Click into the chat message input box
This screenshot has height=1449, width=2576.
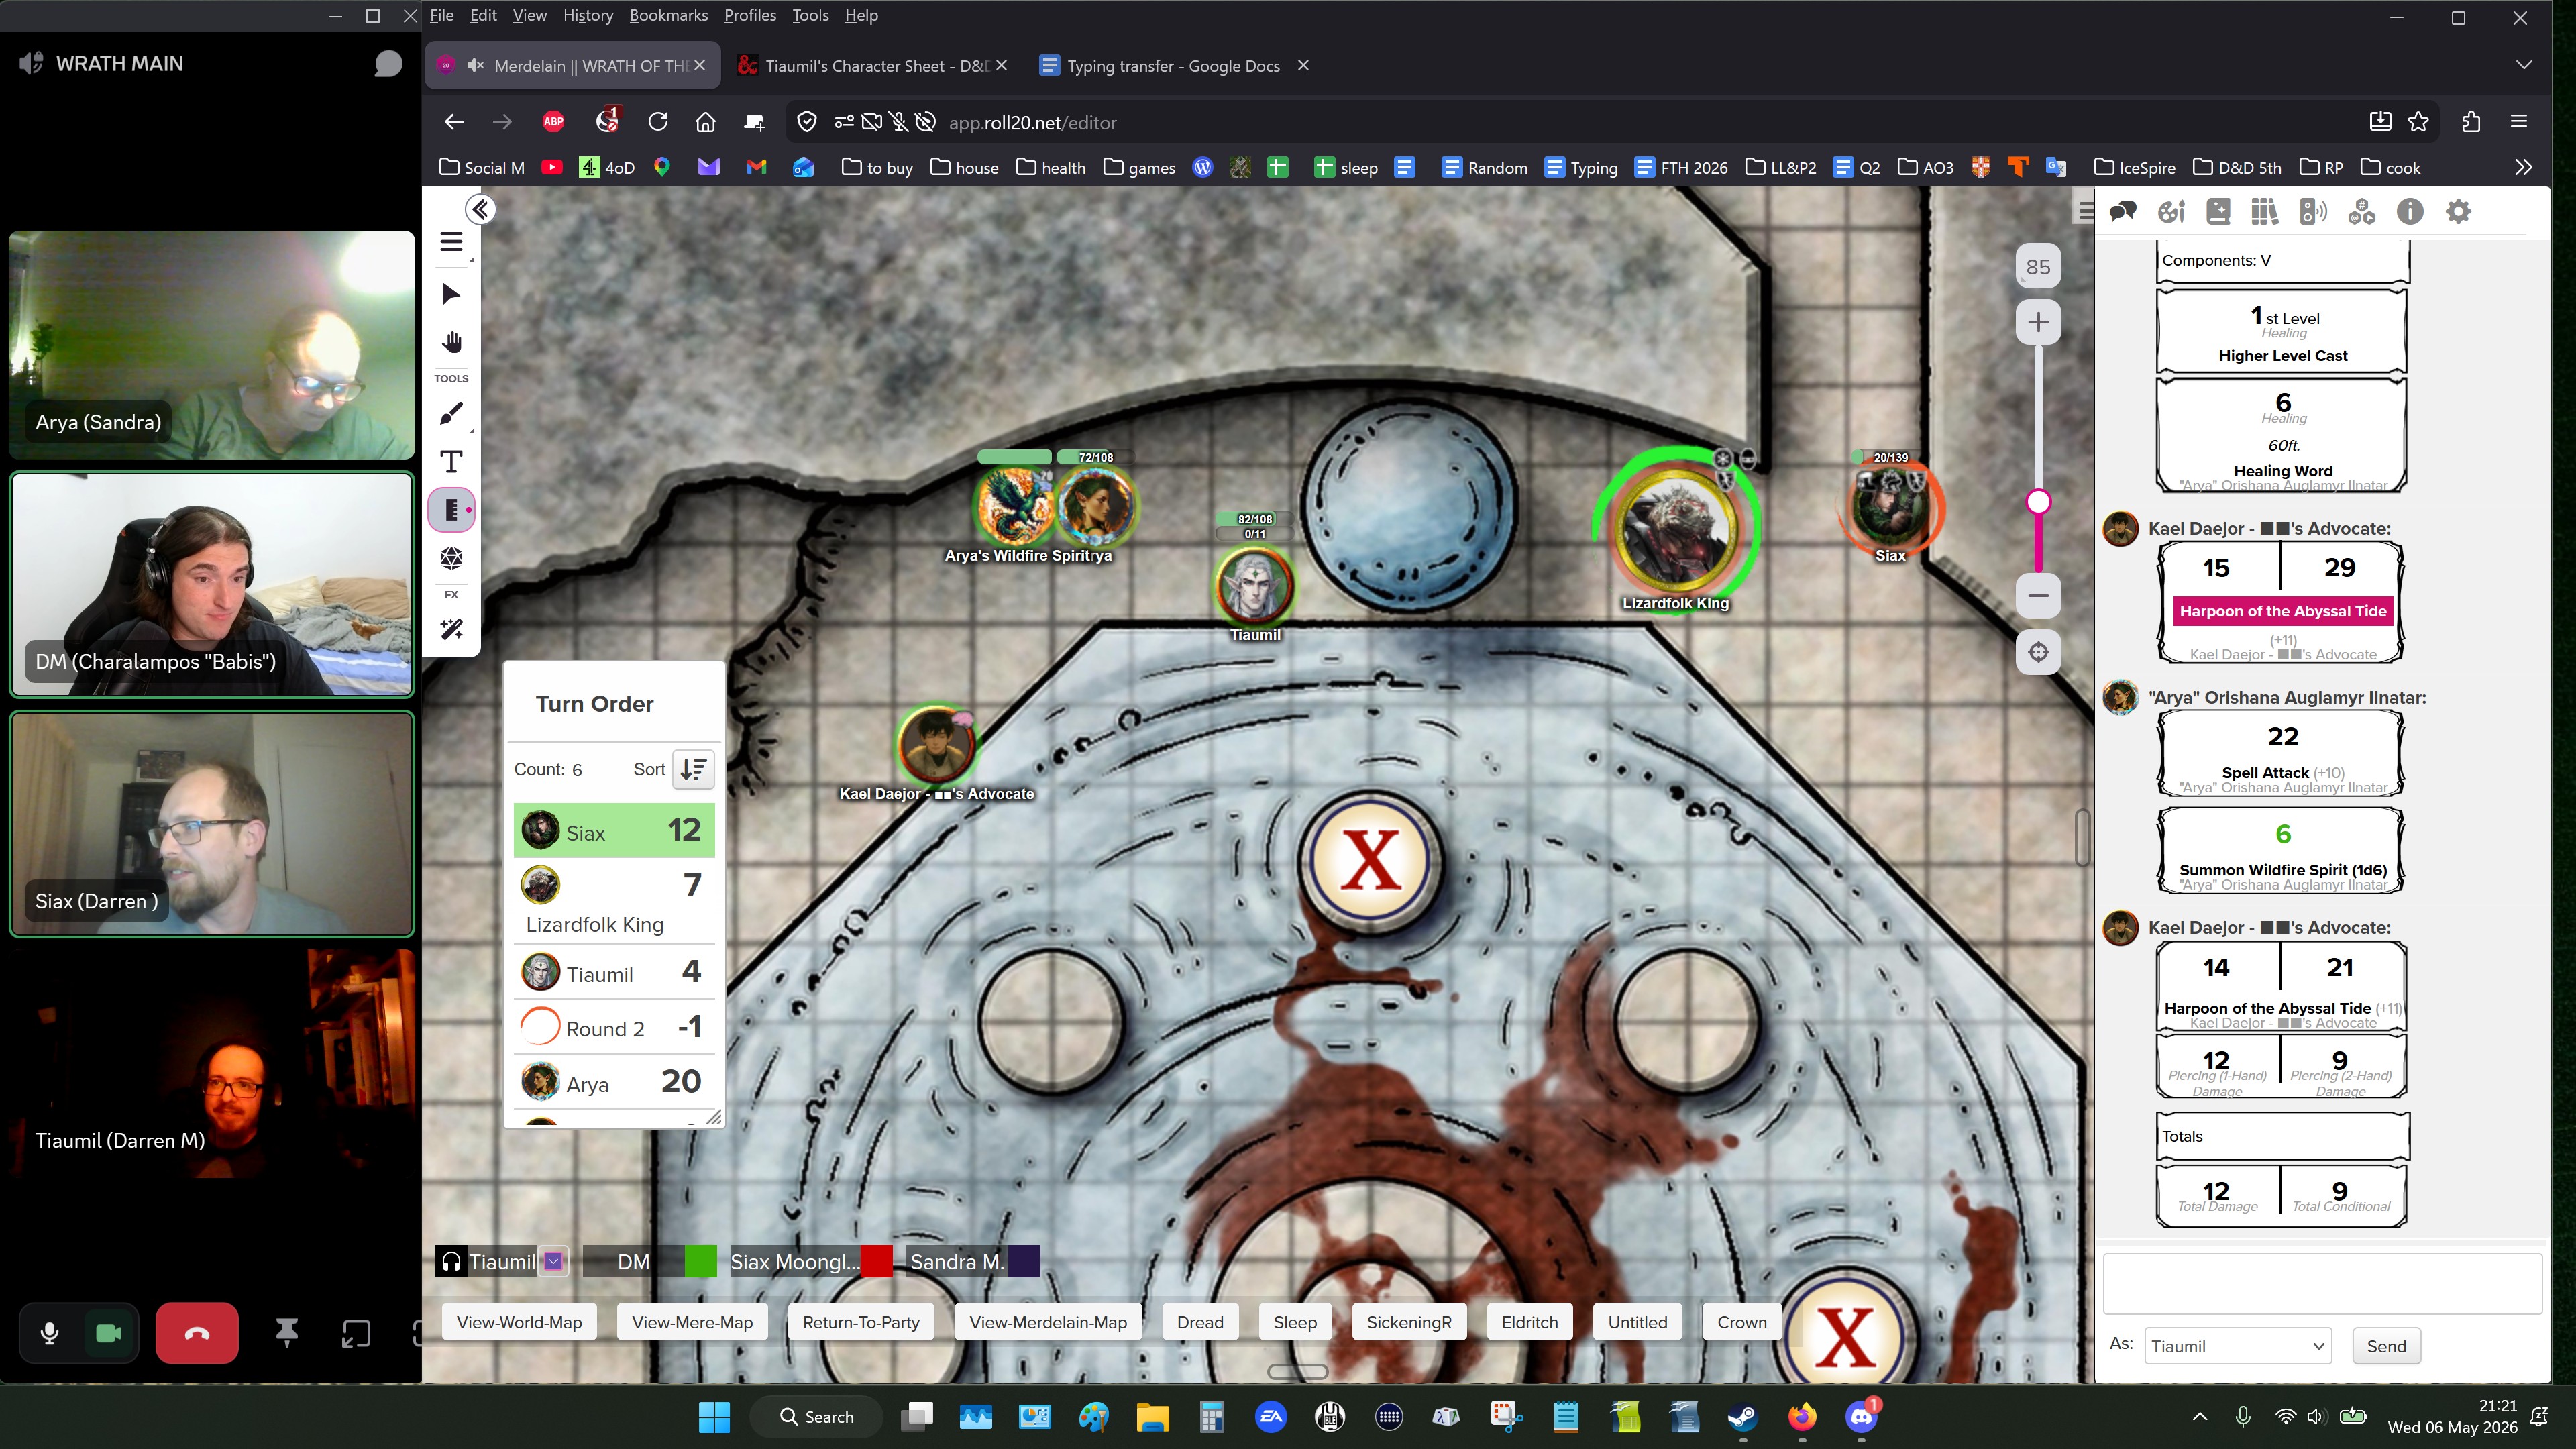click(2322, 1284)
